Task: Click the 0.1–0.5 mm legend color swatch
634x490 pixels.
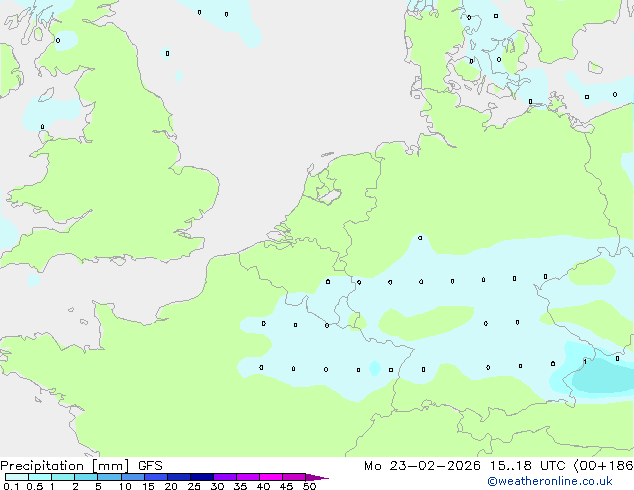Action: [17, 477]
